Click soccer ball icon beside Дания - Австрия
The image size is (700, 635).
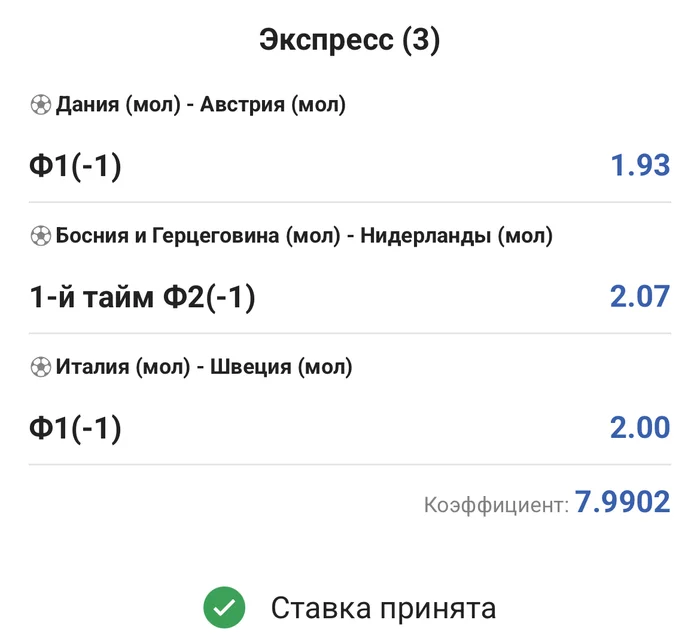coord(41,105)
